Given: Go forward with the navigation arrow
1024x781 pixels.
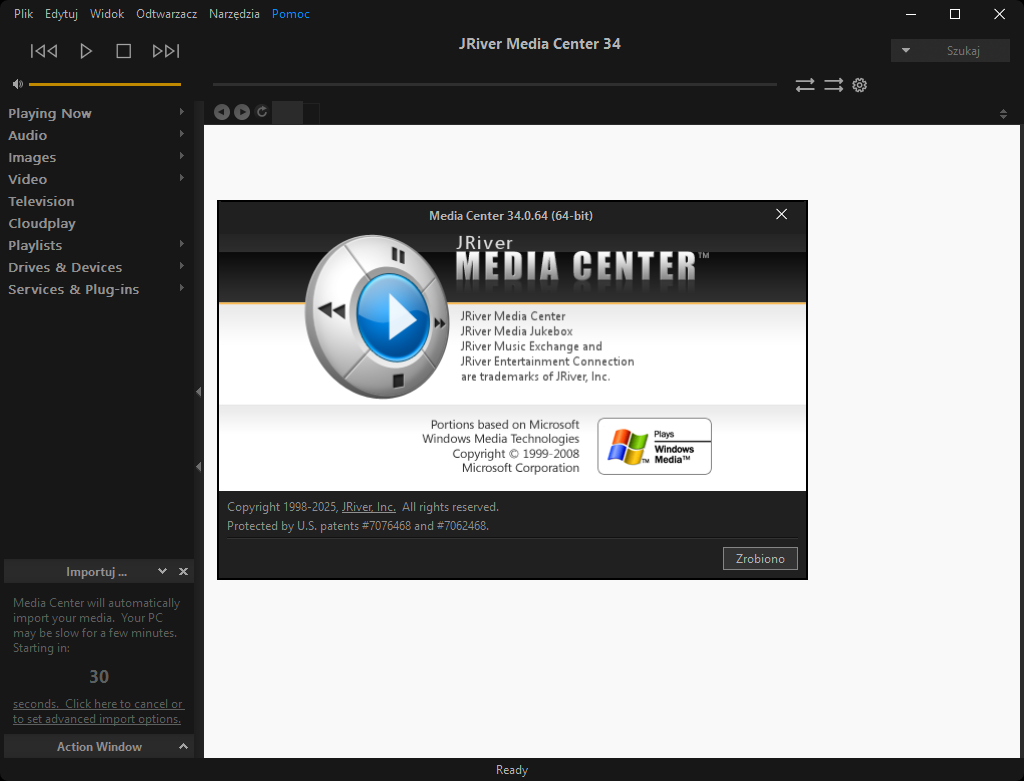Looking at the screenshot, I should point(242,112).
